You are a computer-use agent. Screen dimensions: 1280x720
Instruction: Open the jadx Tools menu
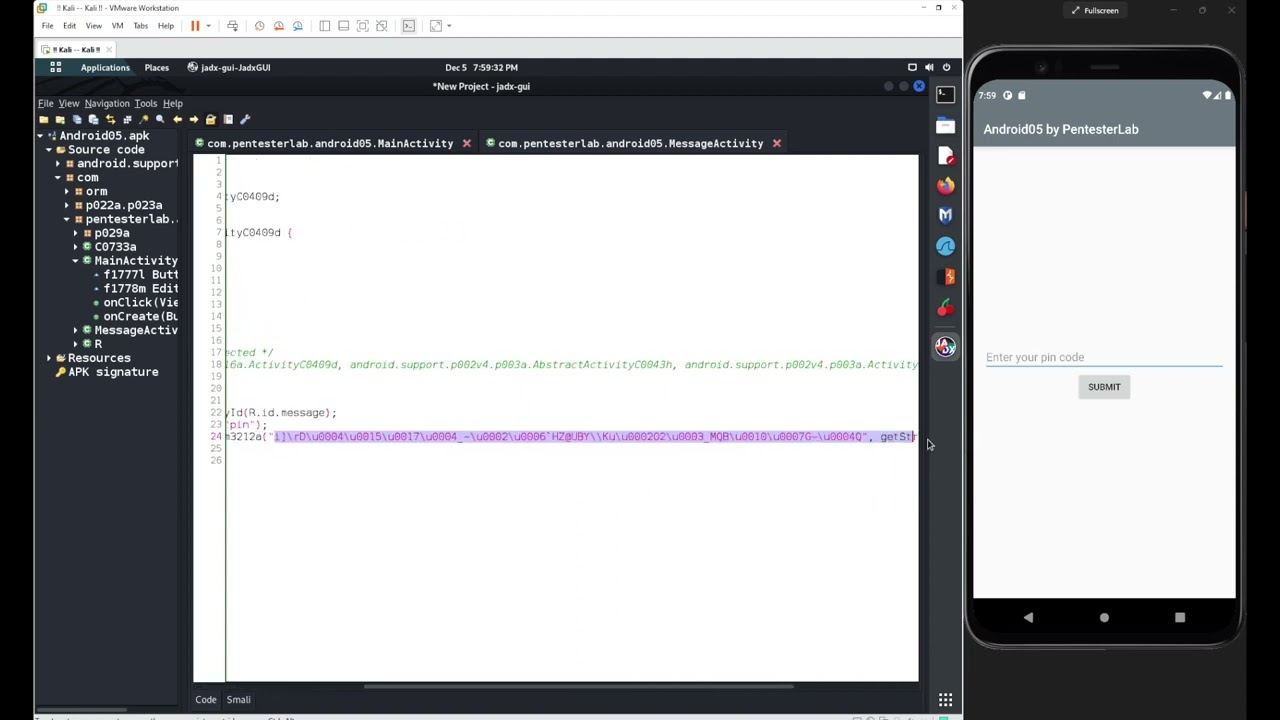coord(145,103)
